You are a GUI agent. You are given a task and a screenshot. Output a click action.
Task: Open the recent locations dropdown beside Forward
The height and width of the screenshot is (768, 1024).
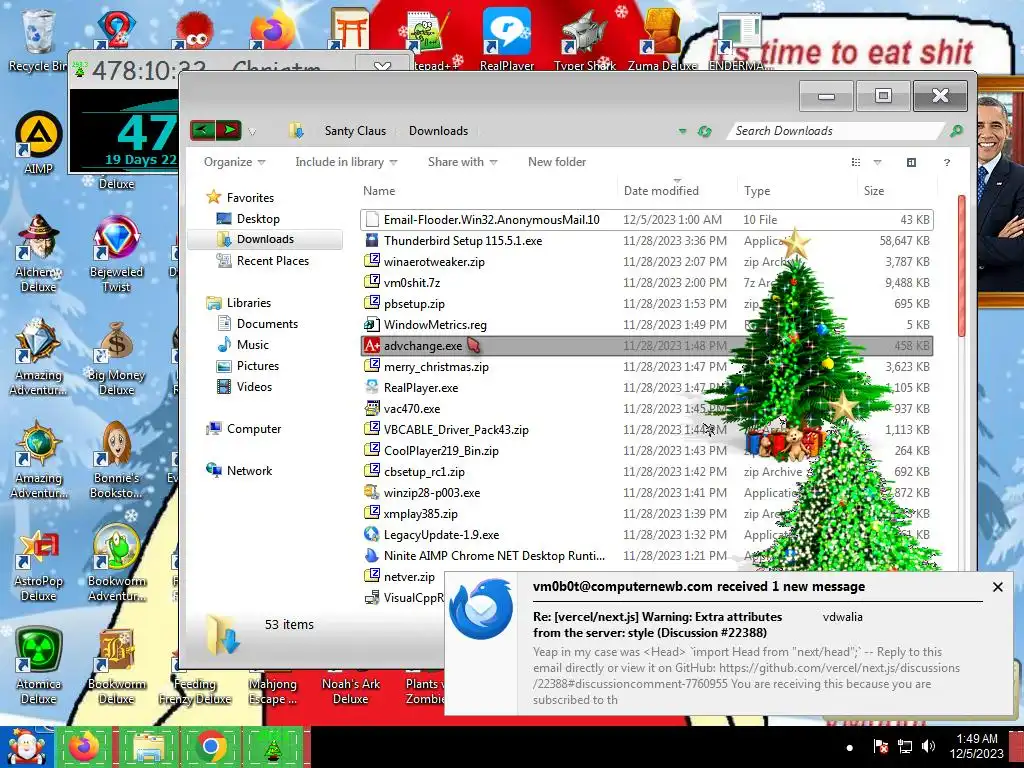(x=252, y=131)
